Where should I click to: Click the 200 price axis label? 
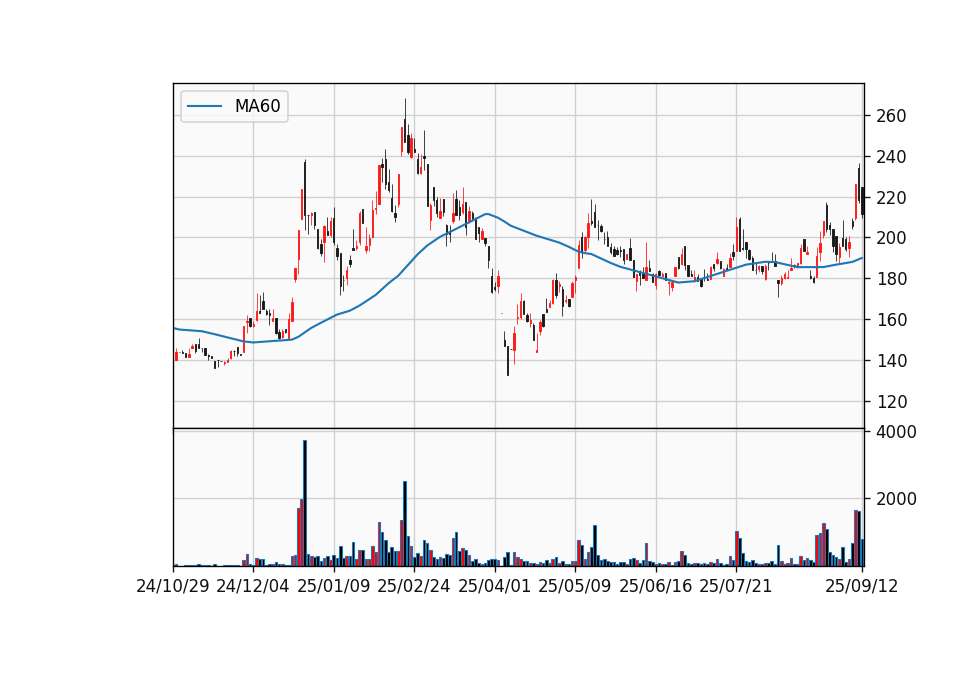(x=891, y=238)
